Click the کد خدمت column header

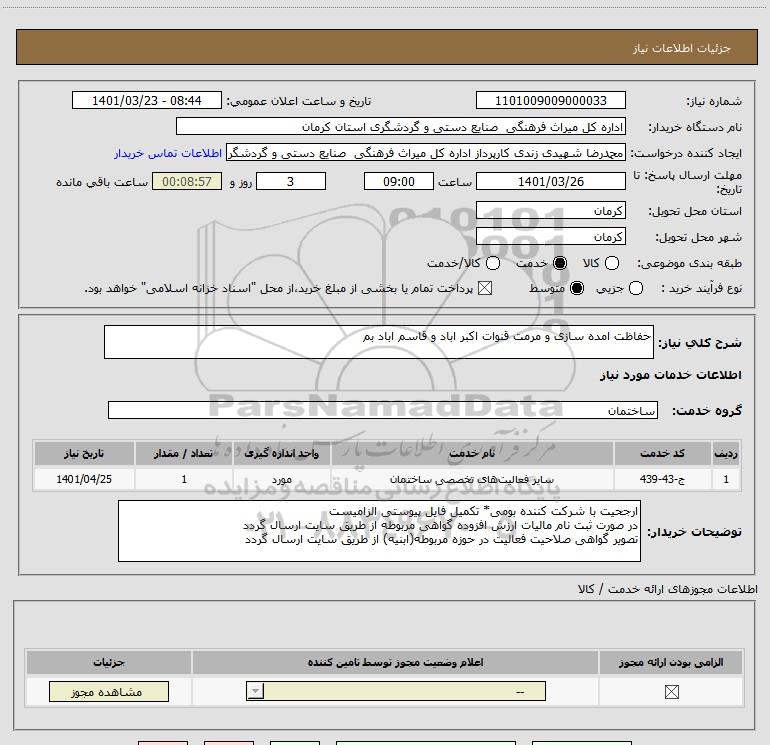tap(662, 453)
